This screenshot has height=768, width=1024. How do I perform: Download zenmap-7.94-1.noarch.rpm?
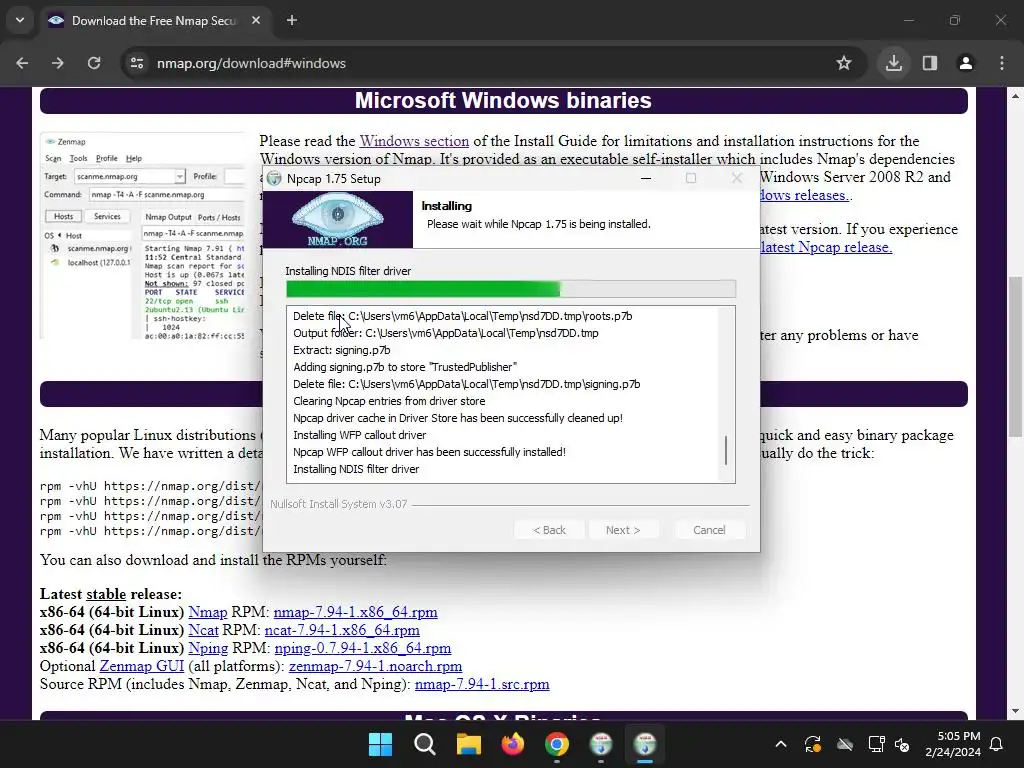[376, 666]
